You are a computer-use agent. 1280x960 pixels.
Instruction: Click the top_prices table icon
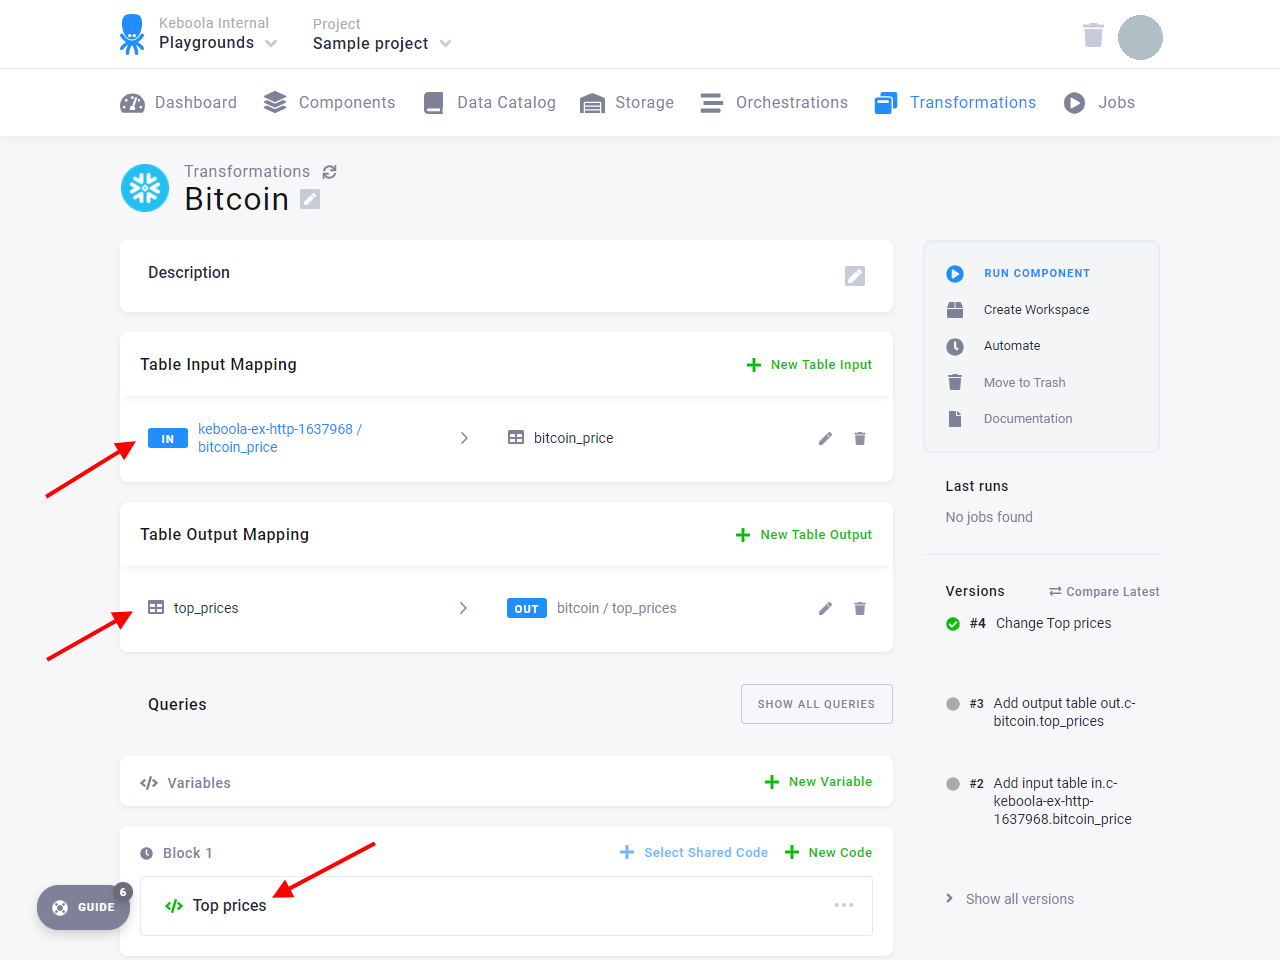coord(156,608)
